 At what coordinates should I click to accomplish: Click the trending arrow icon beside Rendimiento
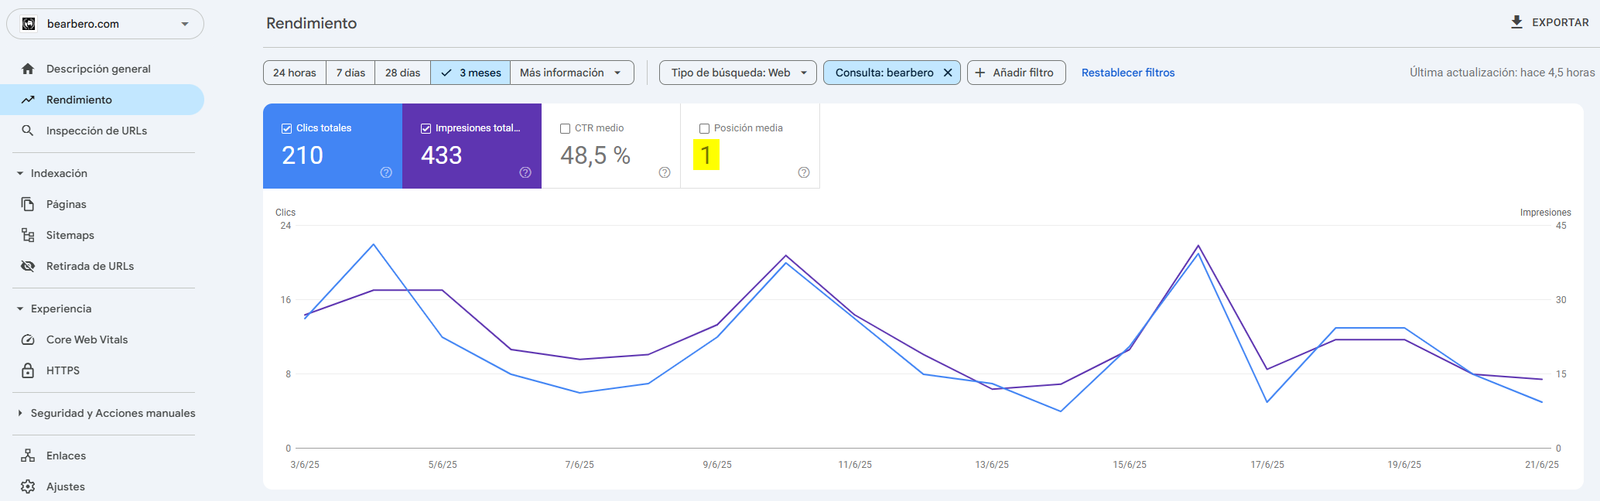[x=28, y=100]
